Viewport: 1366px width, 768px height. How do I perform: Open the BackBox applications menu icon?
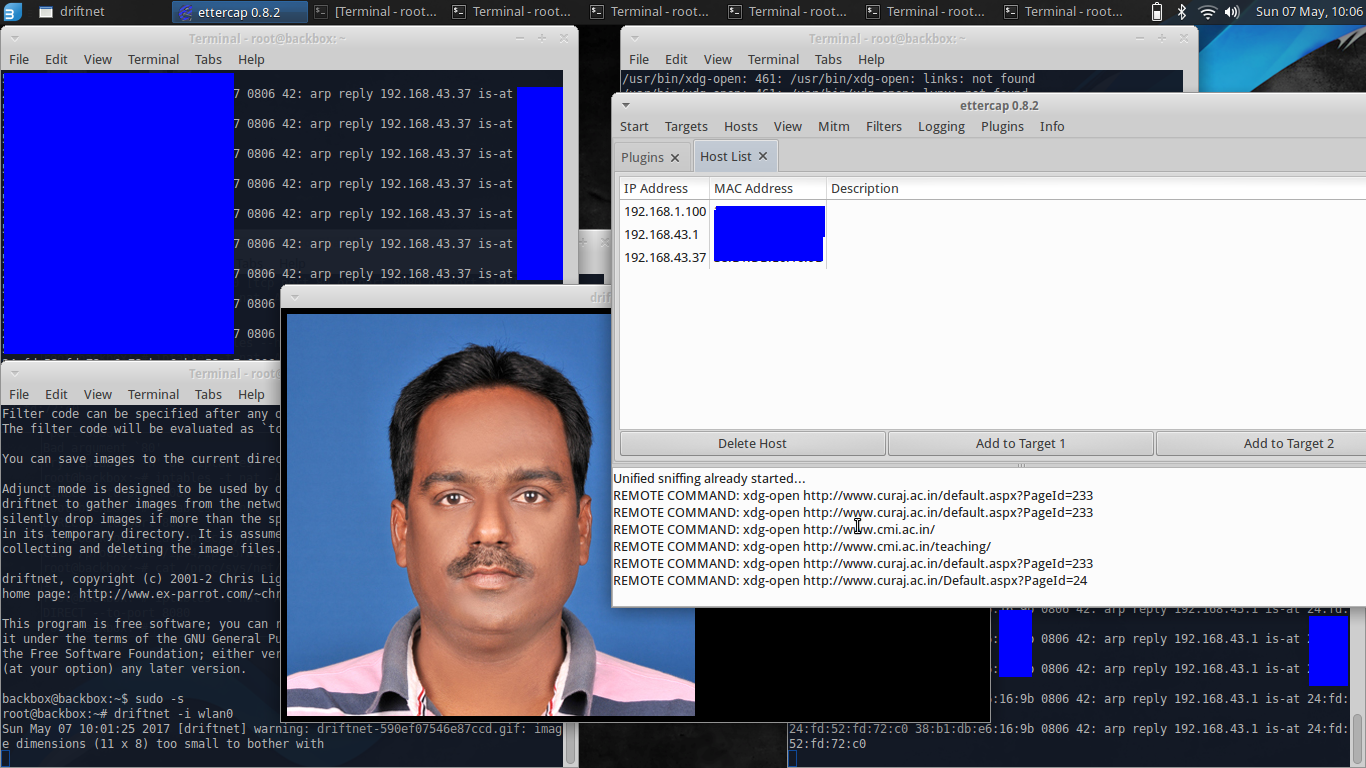click(11, 11)
